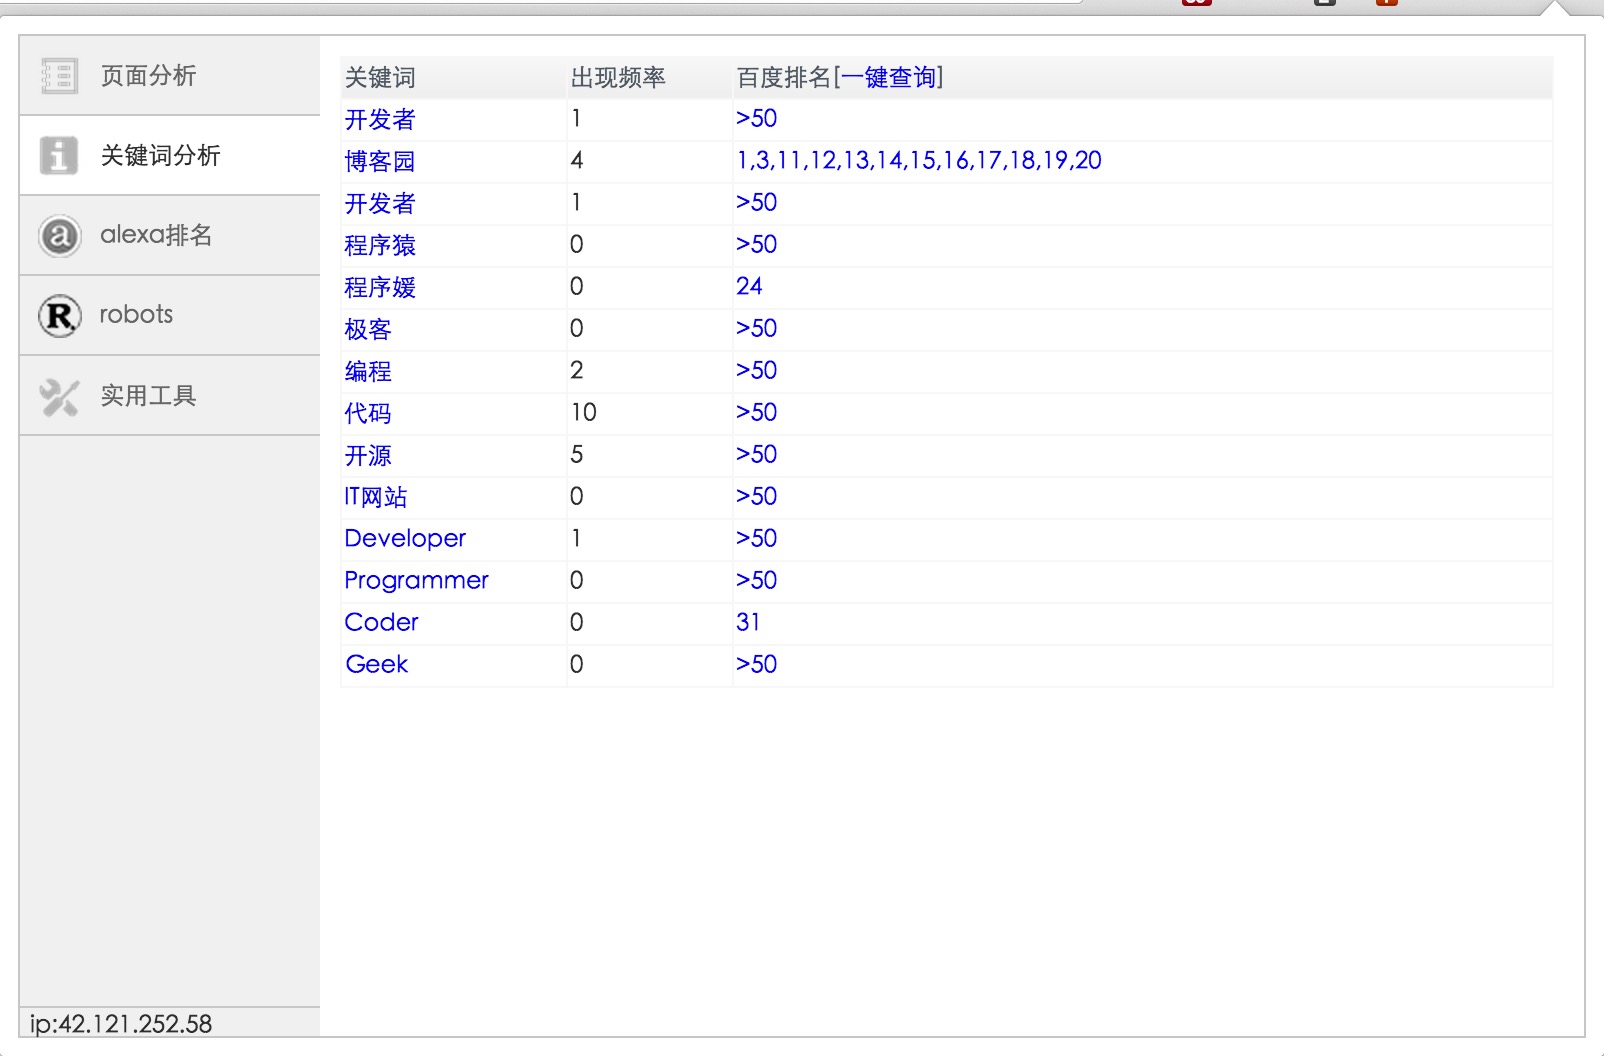This screenshot has height=1056, width=1604.
Task: Click the 程序猿 keyword link
Action: 380,245
